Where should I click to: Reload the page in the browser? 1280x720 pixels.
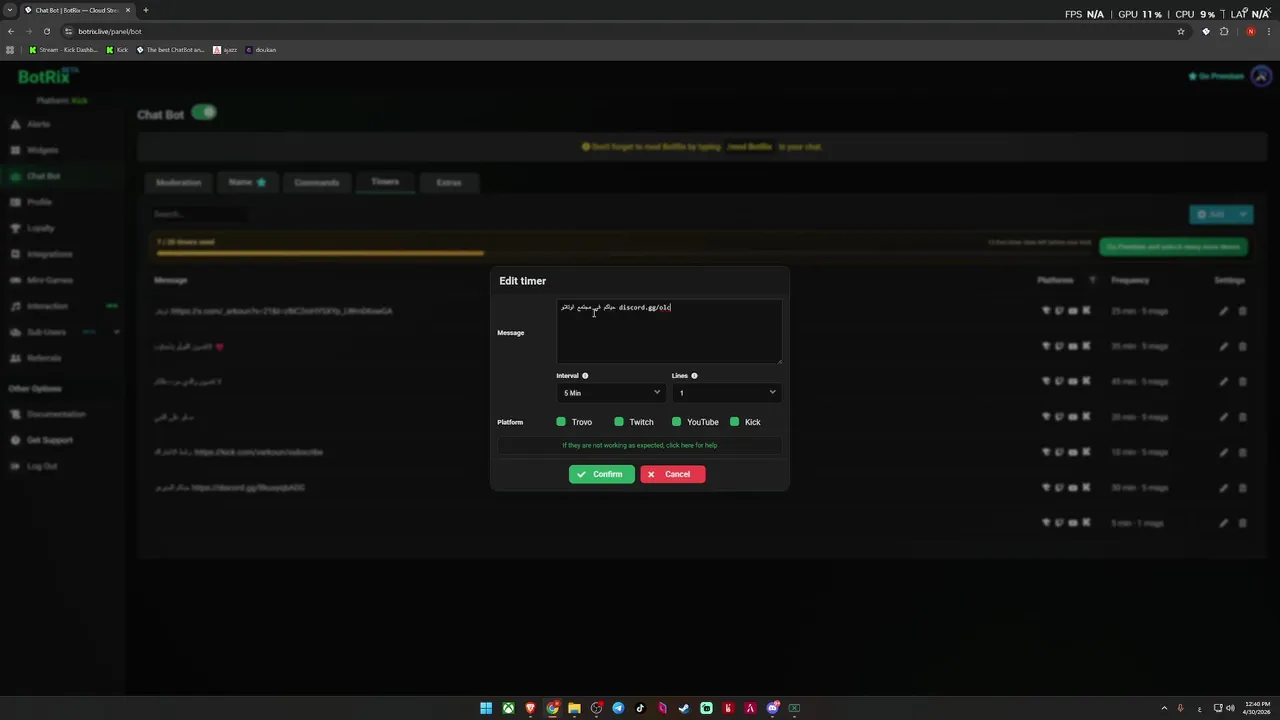click(x=46, y=31)
